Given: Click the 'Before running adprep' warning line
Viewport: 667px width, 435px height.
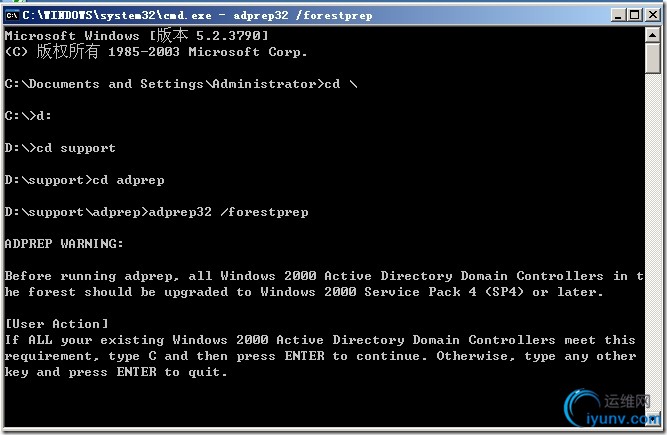Looking at the screenshot, I should (x=324, y=276).
